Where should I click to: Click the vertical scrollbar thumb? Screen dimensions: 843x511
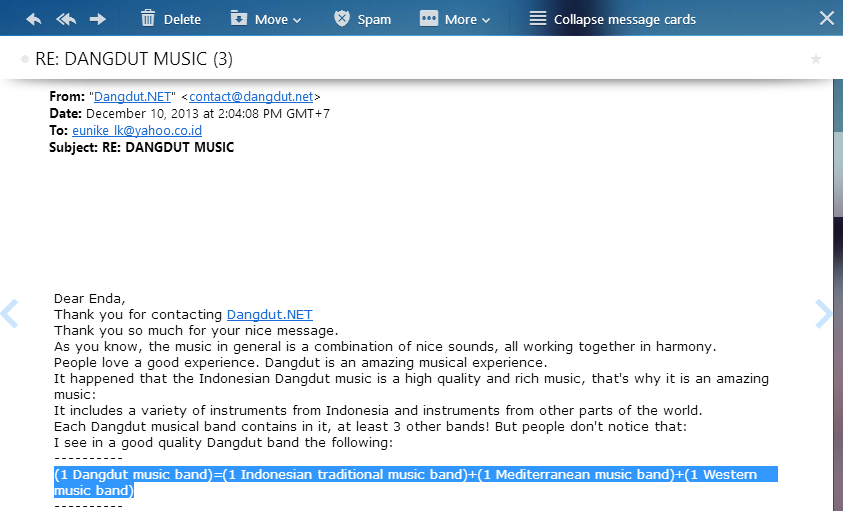tap(838, 148)
